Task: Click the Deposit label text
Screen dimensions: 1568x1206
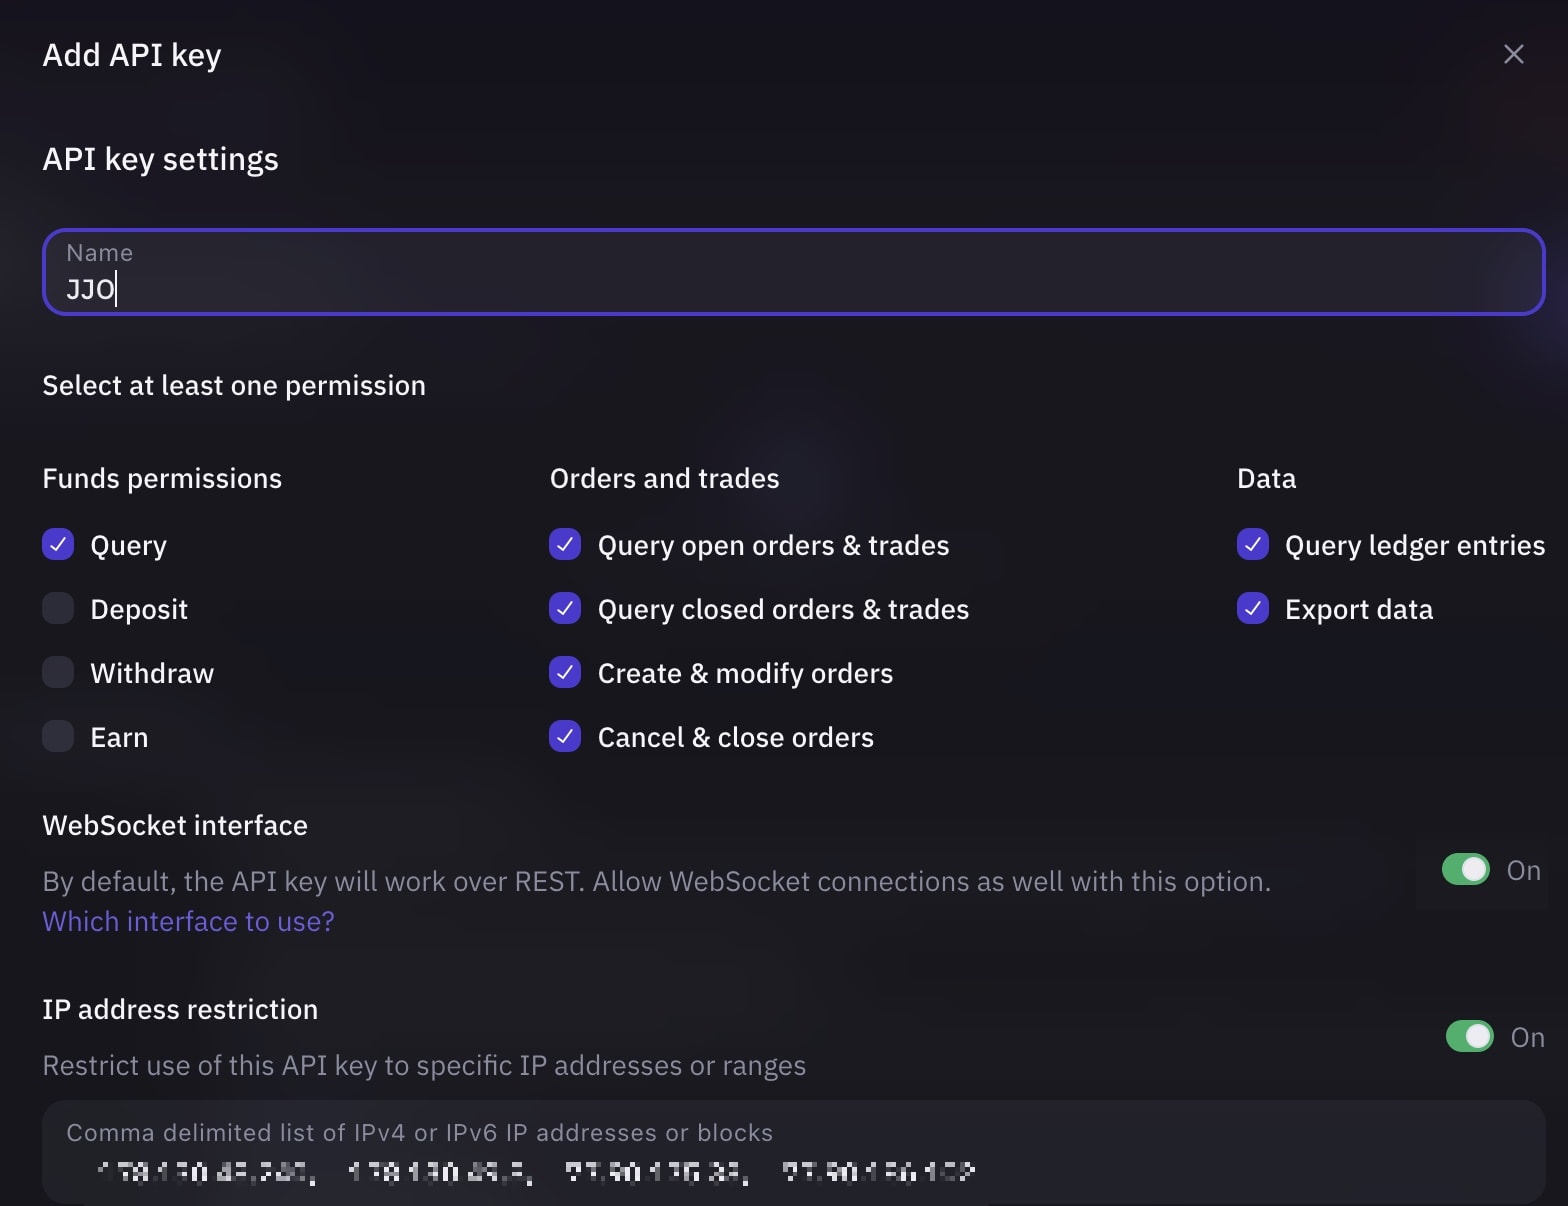Action: pyautogui.click(x=139, y=610)
